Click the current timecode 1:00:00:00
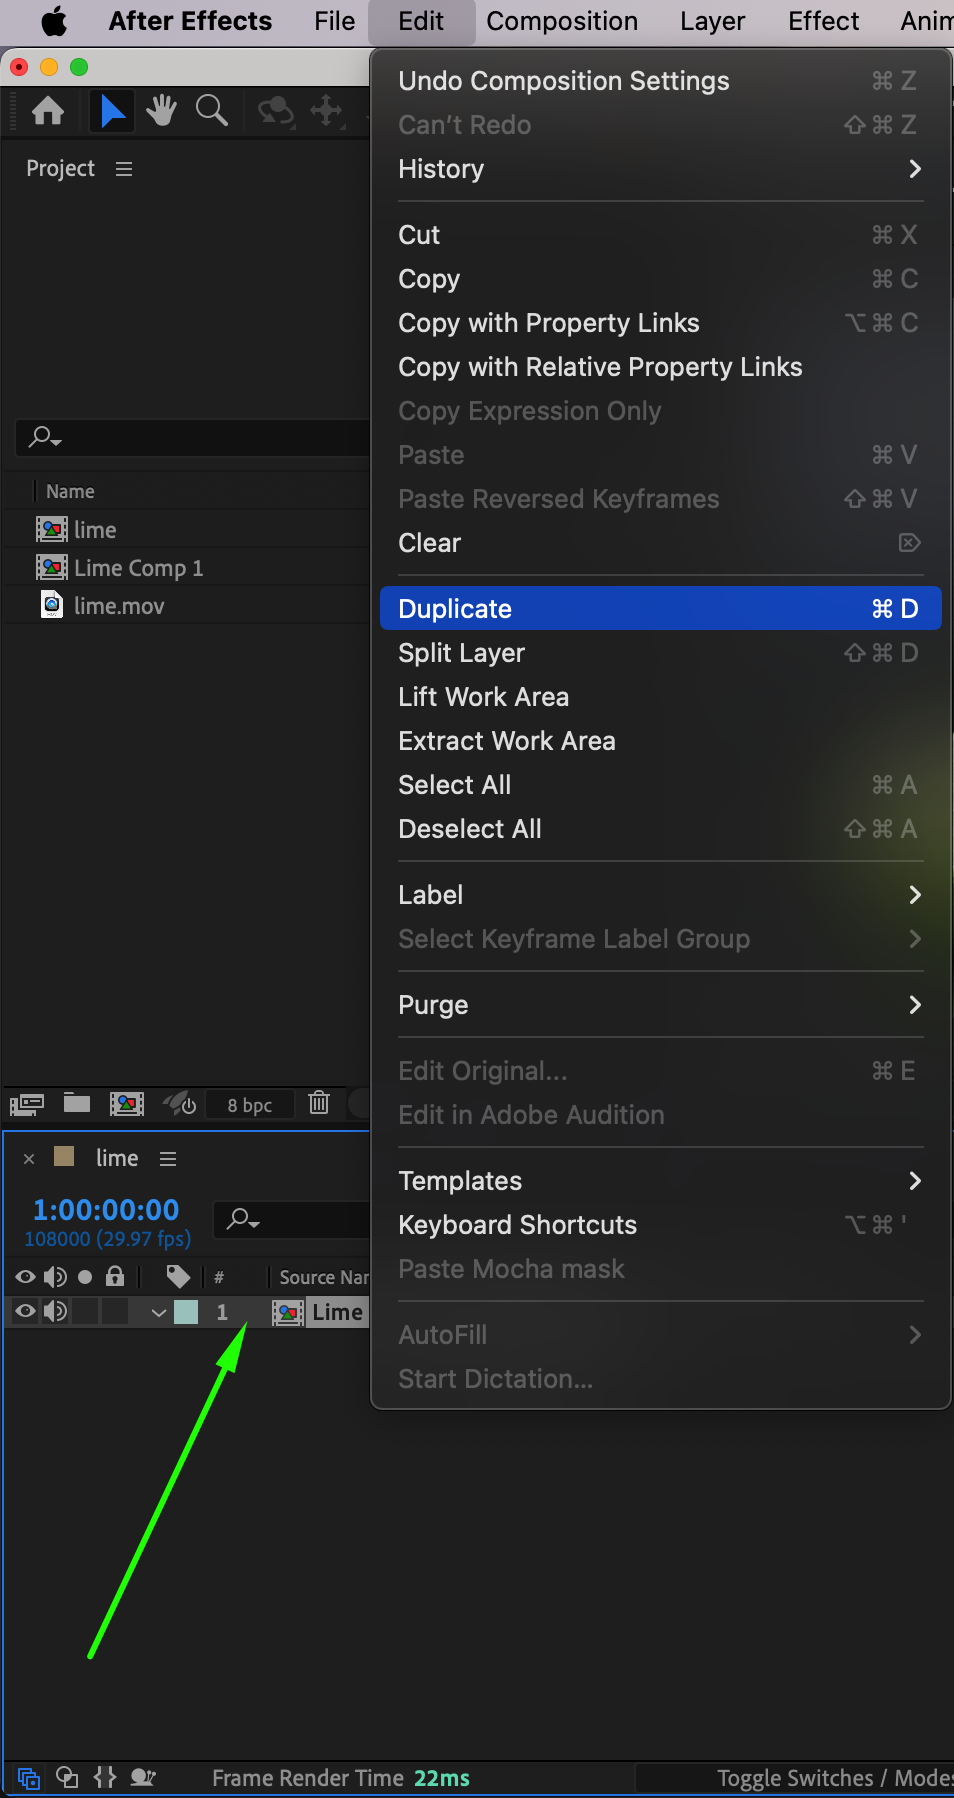 106,1210
